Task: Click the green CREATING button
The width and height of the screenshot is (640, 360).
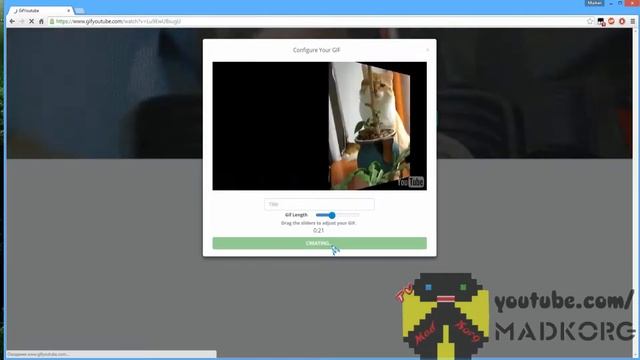Action: pyautogui.click(x=320, y=243)
